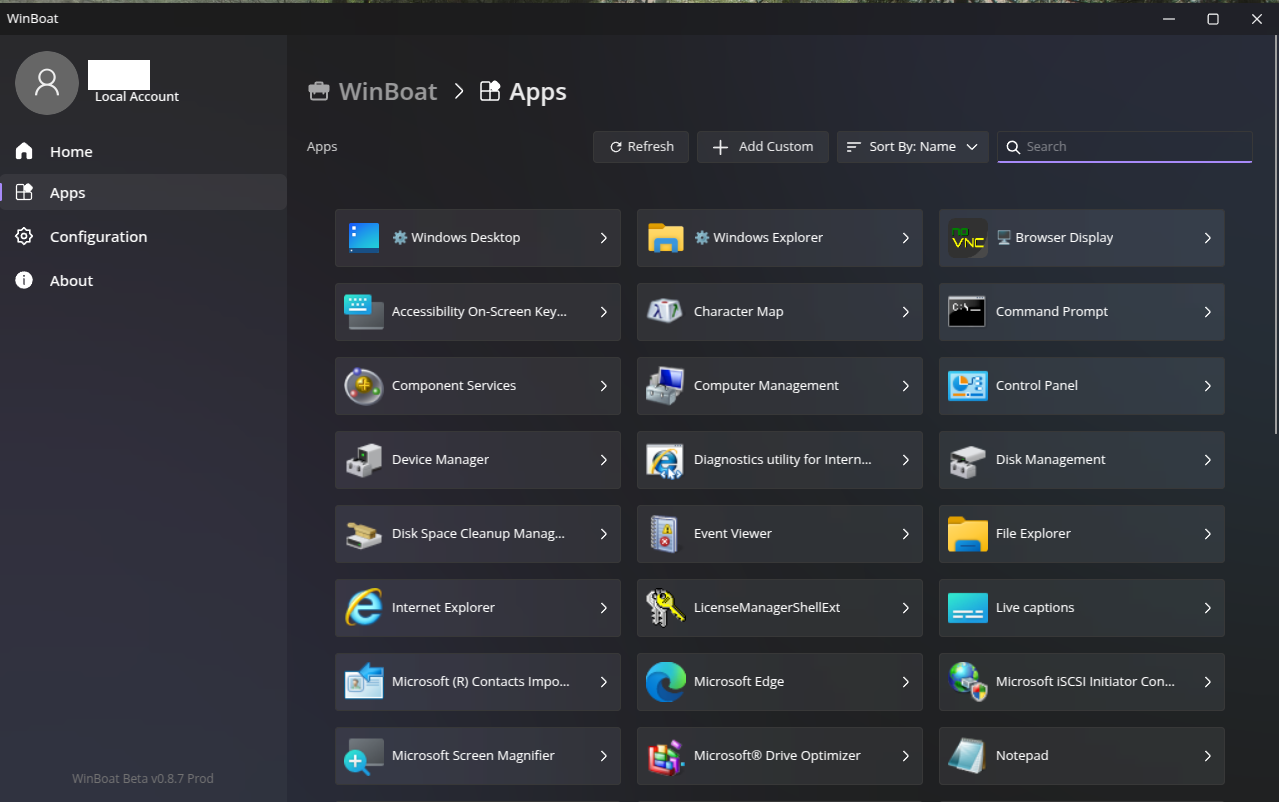Click the vertical scrollbar of apps list

pyautogui.click(x=1274, y=235)
